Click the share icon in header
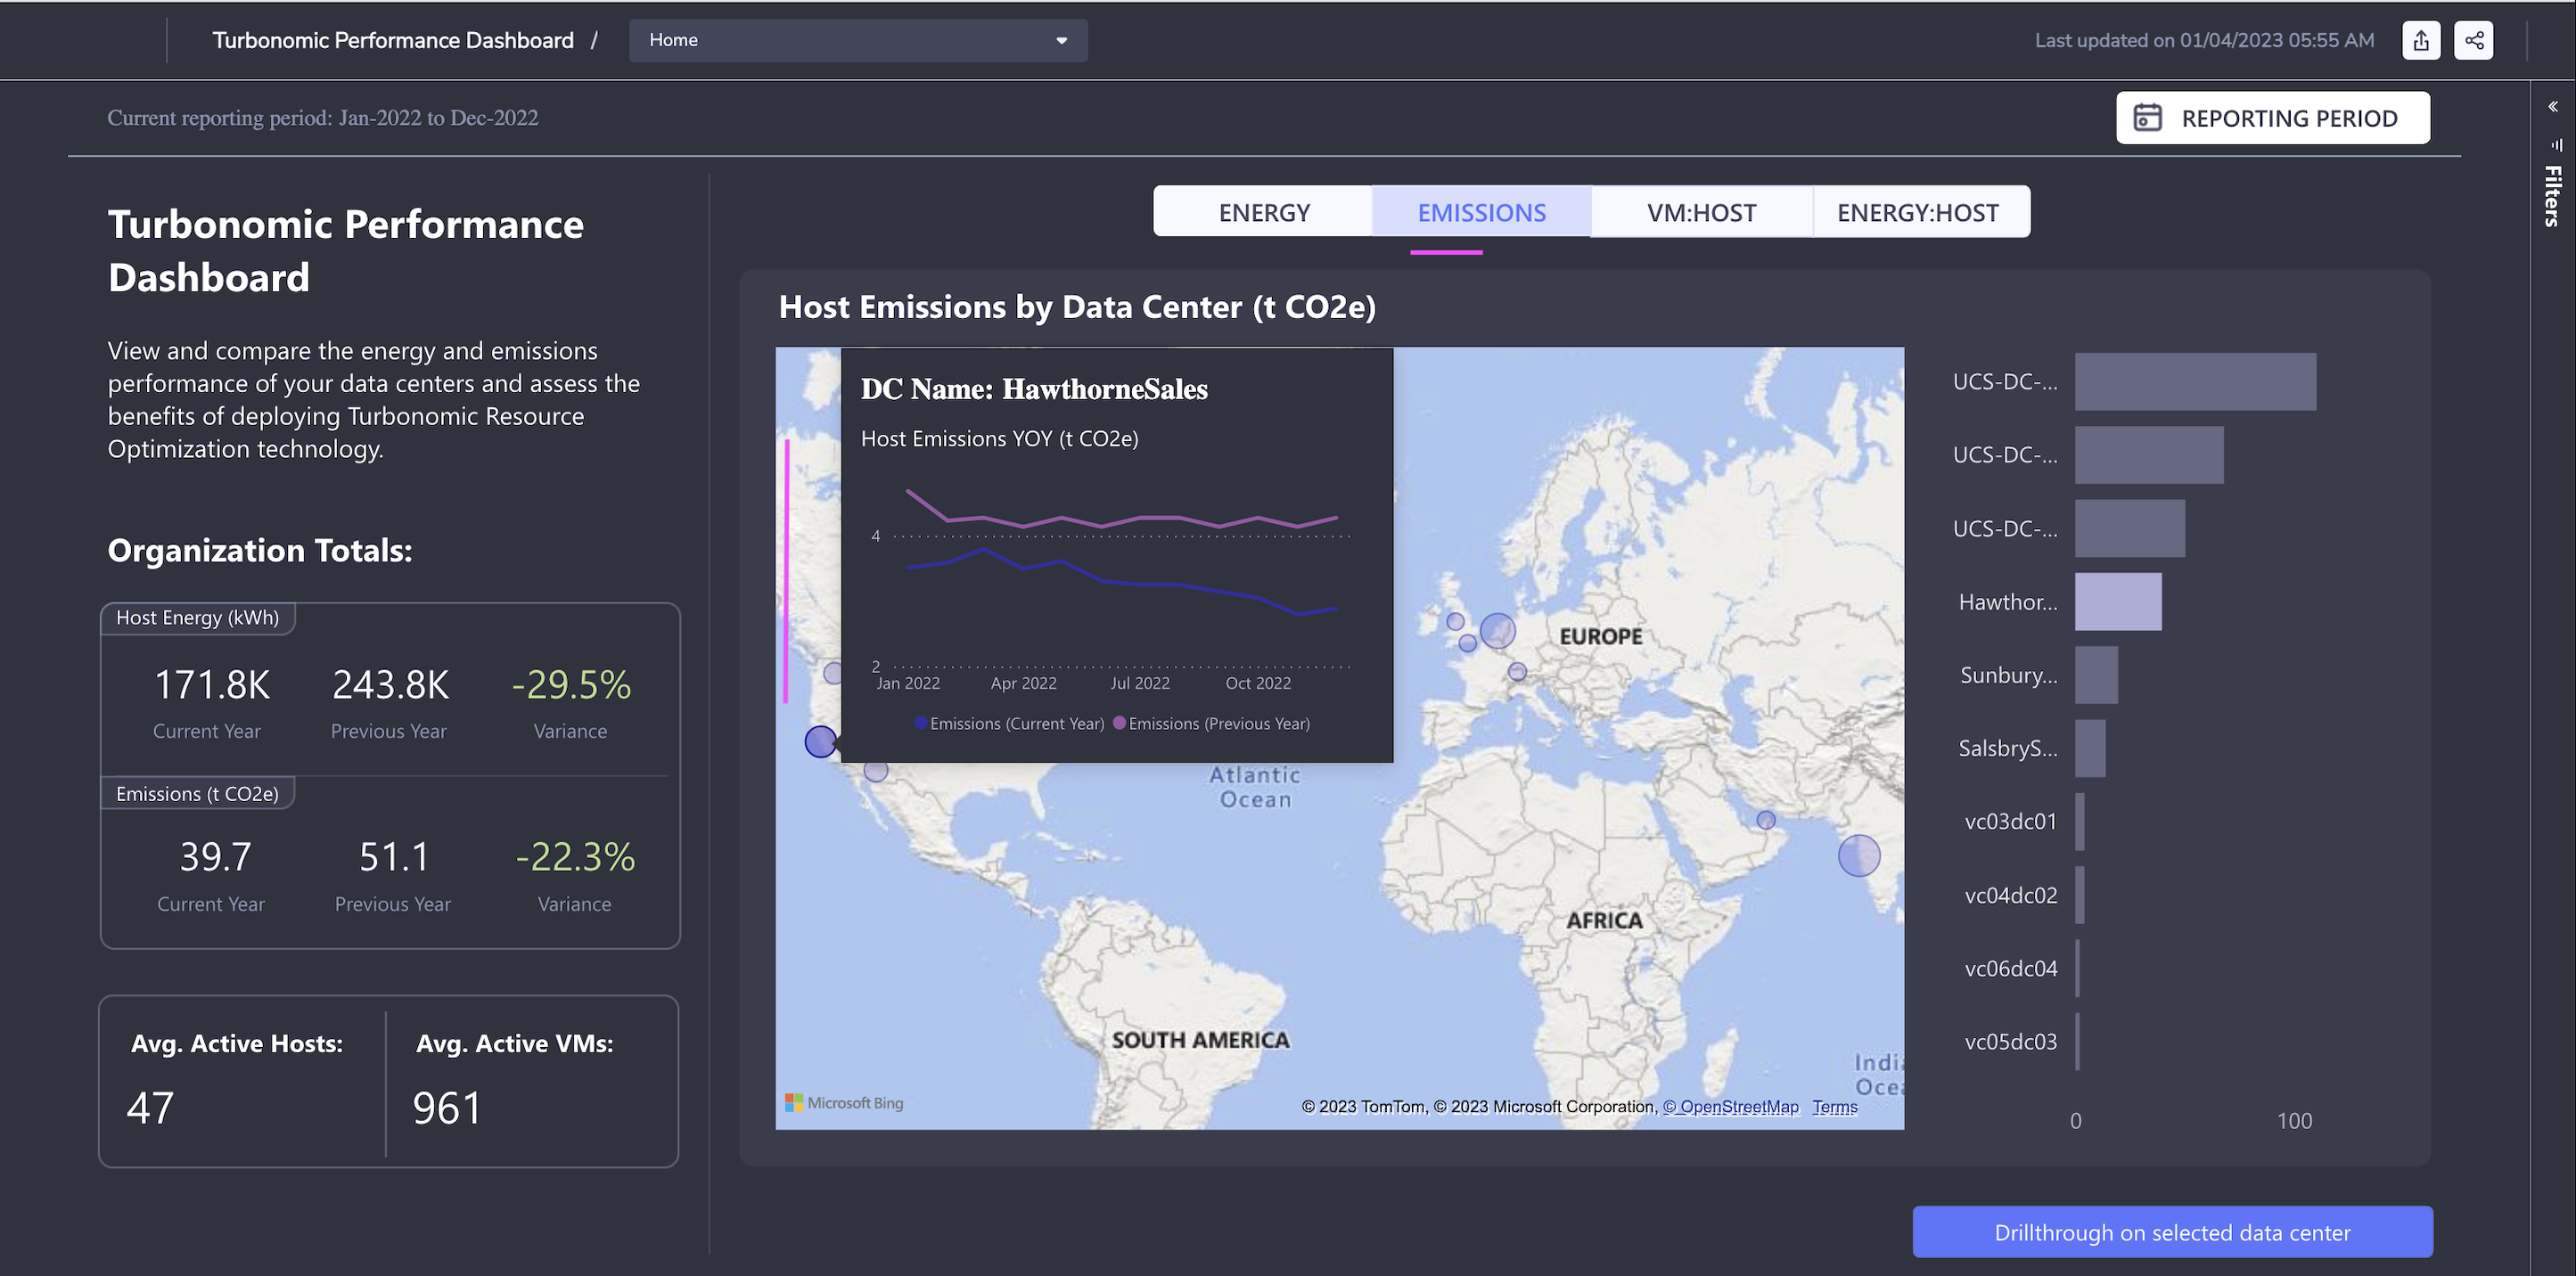The image size is (2576, 1276). click(x=2473, y=41)
